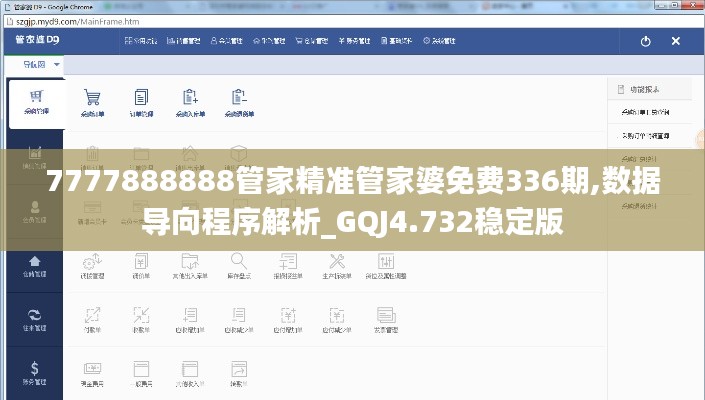705x400 pixels.
Task: Open the first report link in right panel
Action: [645, 112]
